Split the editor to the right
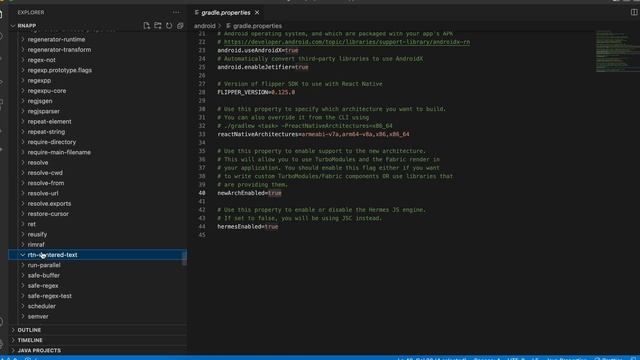This screenshot has height=360, width=640. click(634, 13)
